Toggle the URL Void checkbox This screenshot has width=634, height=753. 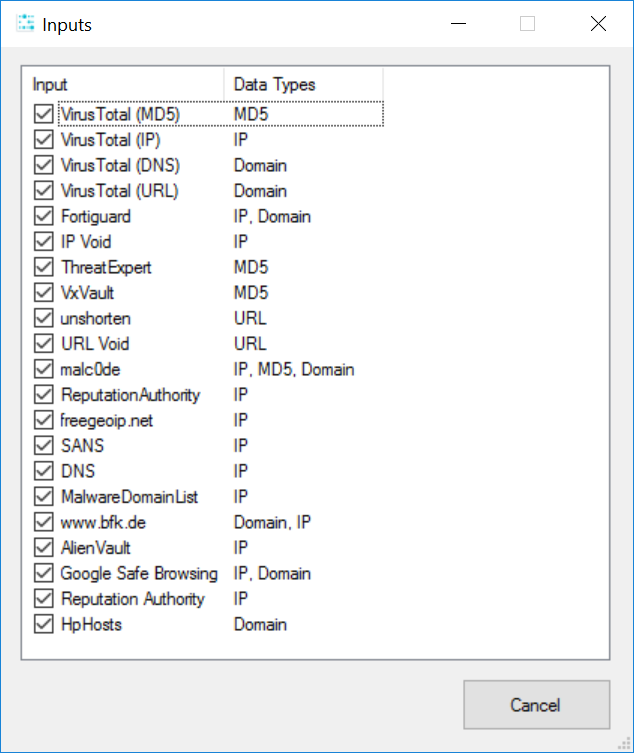point(44,343)
